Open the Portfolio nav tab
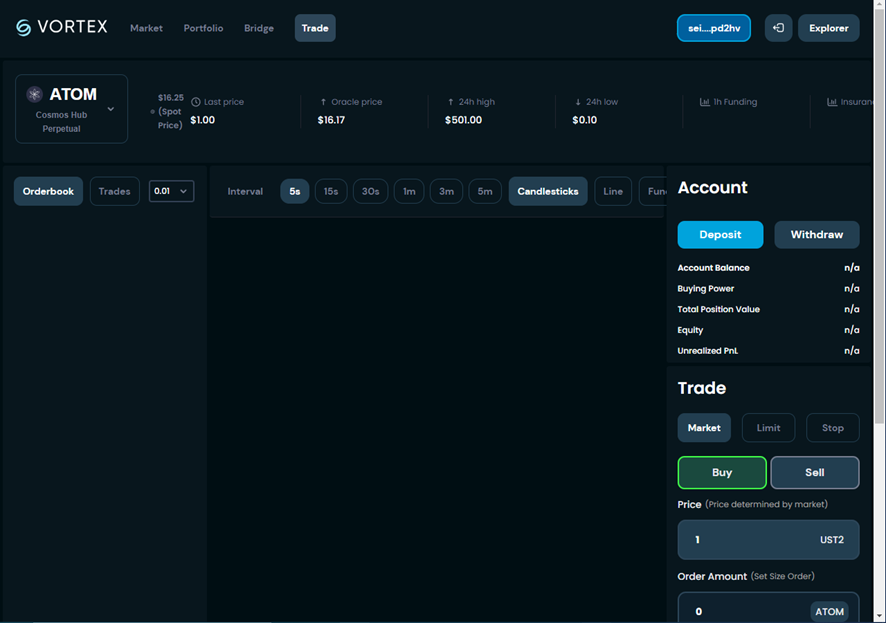The image size is (886, 623). pos(203,28)
